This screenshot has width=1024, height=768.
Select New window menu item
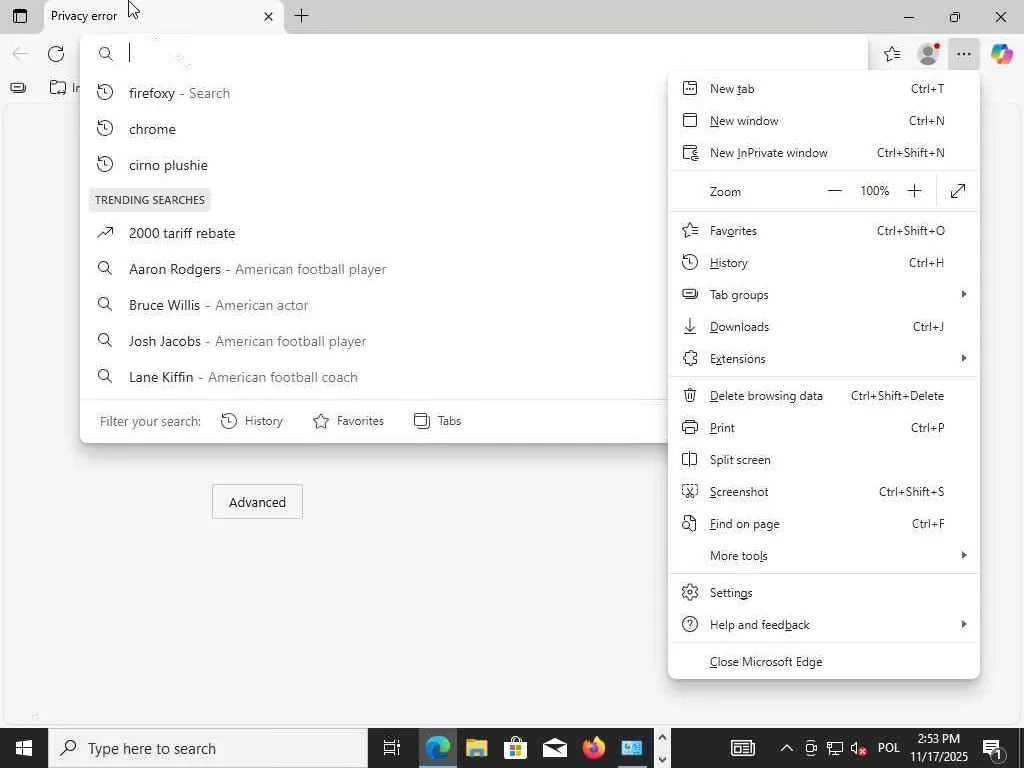[x=824, y=121]
